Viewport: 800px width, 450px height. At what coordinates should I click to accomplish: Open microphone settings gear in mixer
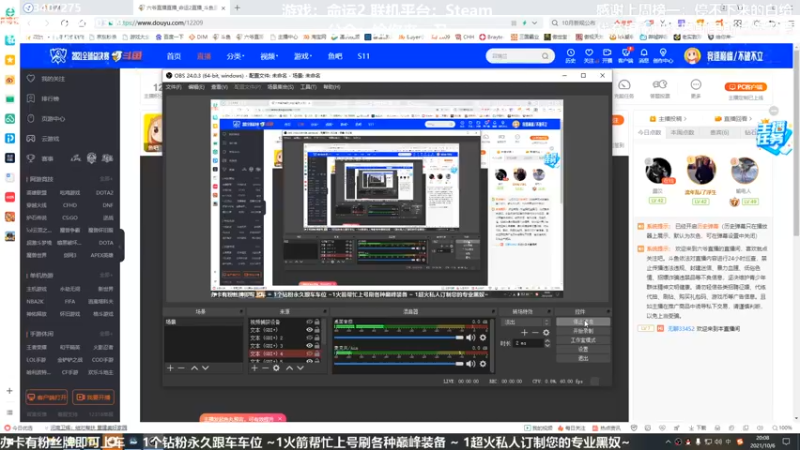[483, 364]
